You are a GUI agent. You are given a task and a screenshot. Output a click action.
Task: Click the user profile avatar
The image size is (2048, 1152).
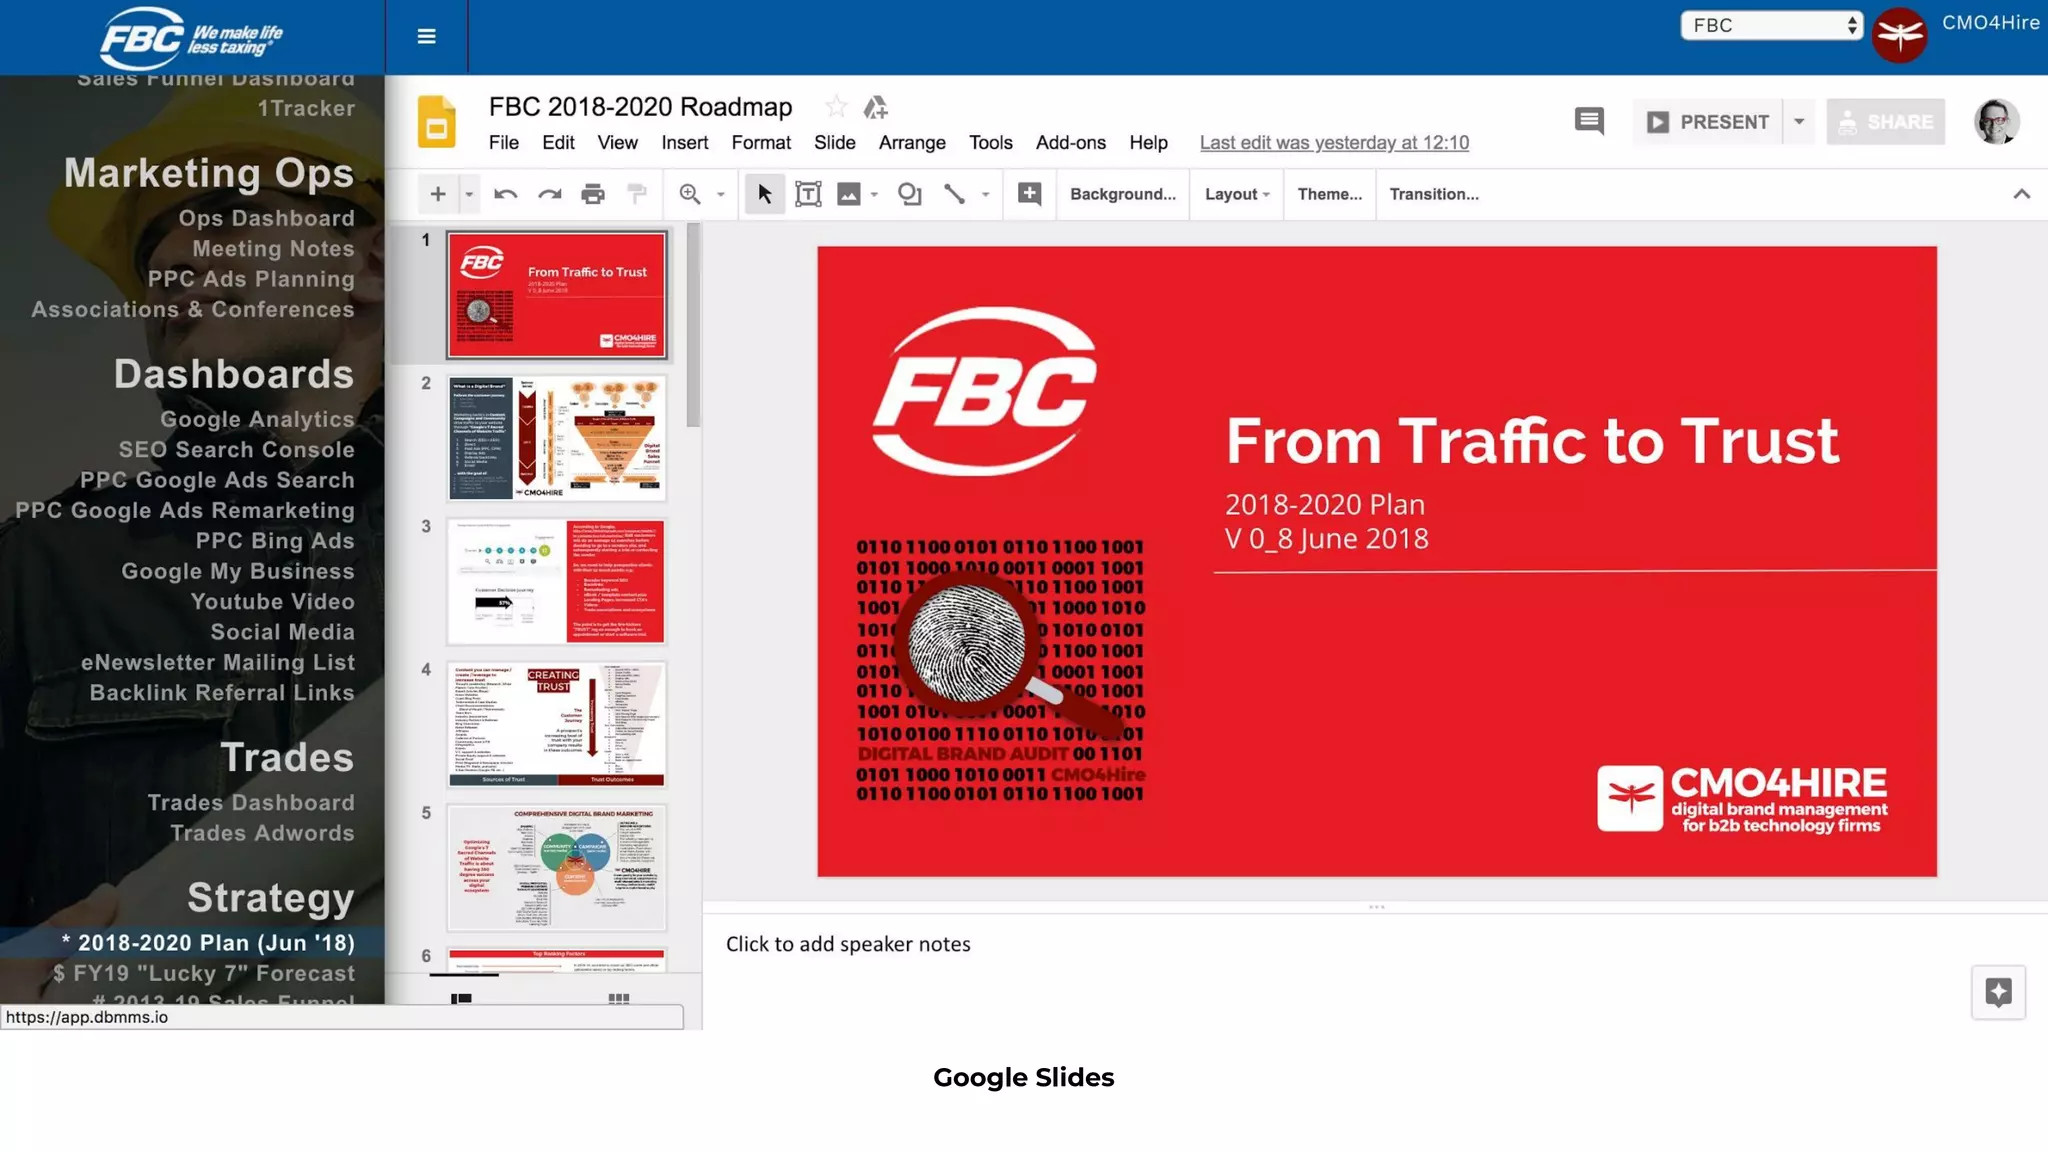[1996, 122]
